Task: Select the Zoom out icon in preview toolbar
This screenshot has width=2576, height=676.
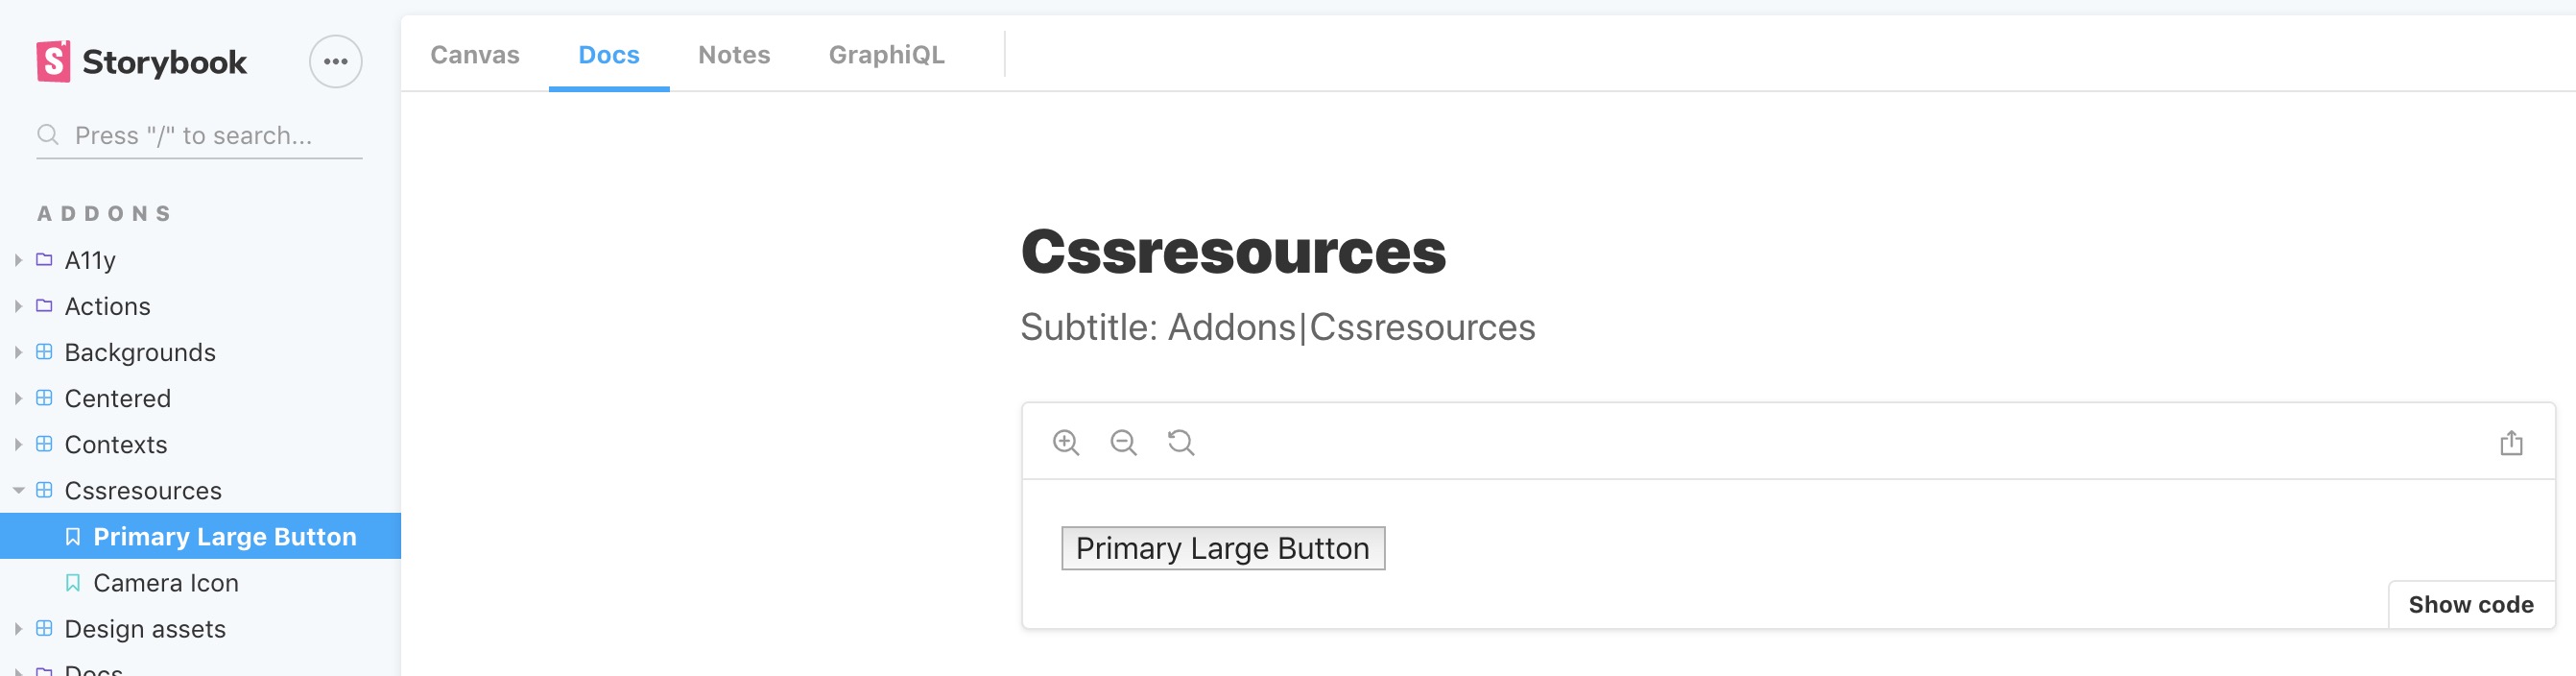Action: tap(1124, 442)
